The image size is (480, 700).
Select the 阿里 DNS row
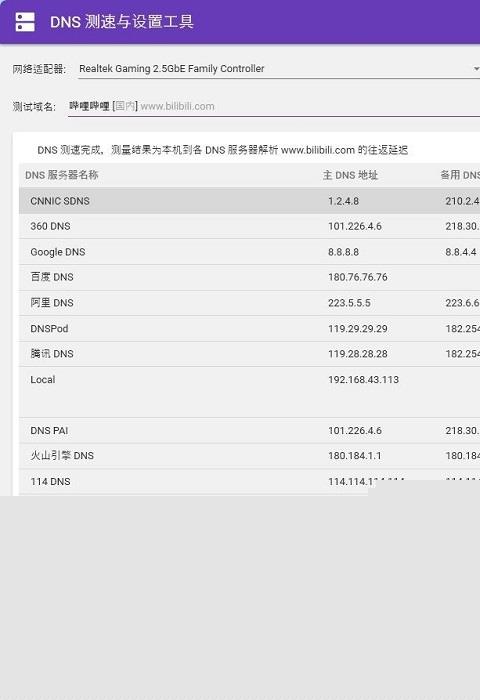pyautogui.click(x=249, y=303)
